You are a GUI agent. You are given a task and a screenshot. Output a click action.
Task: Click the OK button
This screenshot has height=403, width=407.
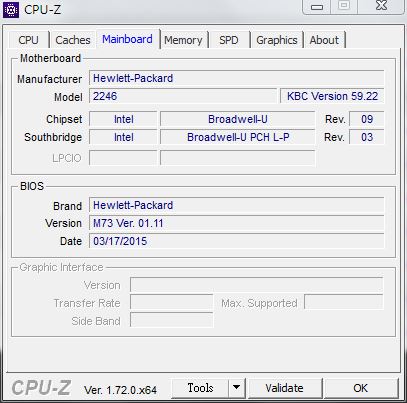pos(361,388)
